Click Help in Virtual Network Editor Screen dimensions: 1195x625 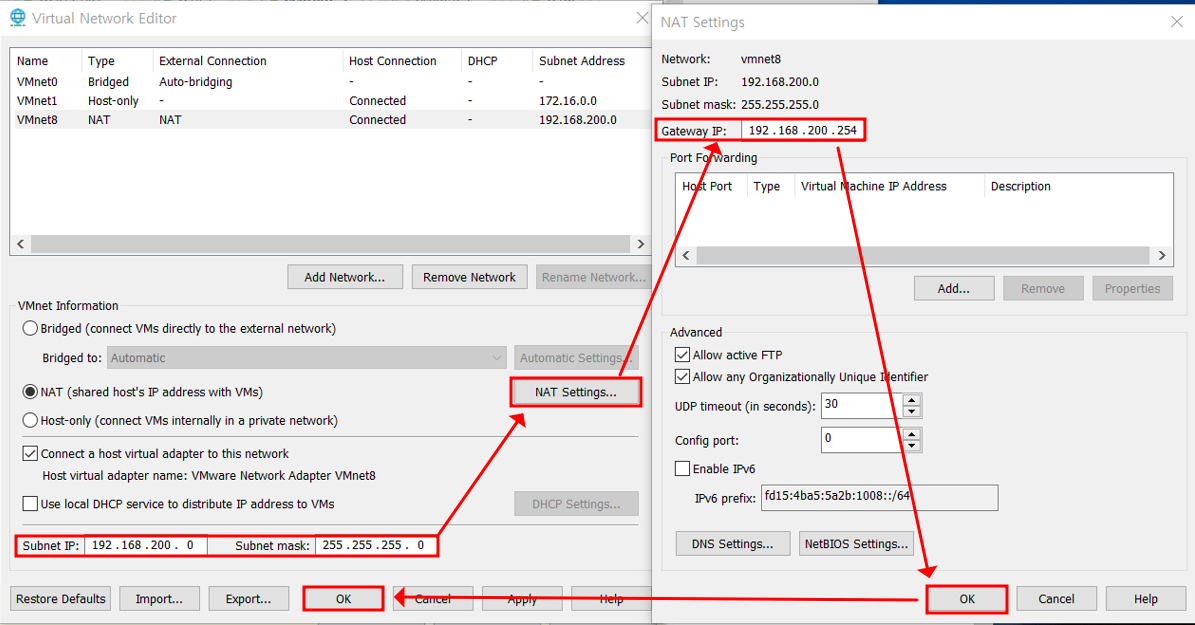(x=611, y=599)
